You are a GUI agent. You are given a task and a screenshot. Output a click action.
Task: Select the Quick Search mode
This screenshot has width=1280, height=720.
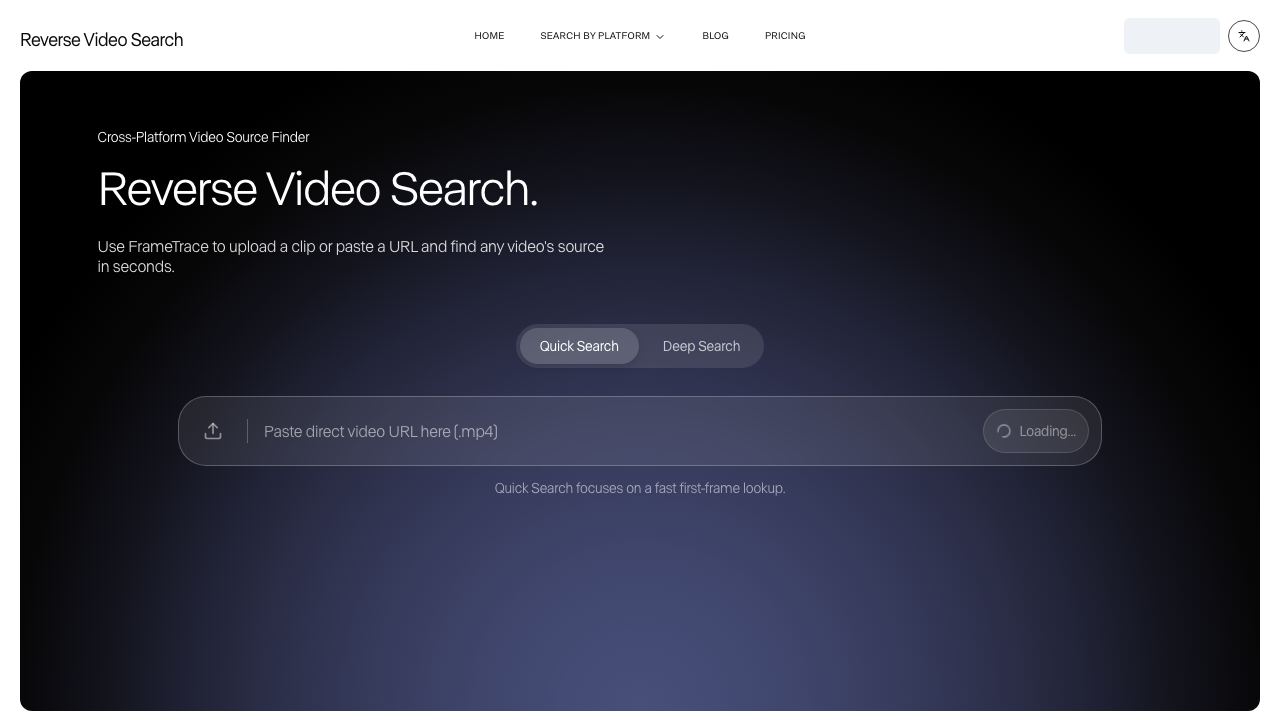pyautogui.click(x=579, y=346)
